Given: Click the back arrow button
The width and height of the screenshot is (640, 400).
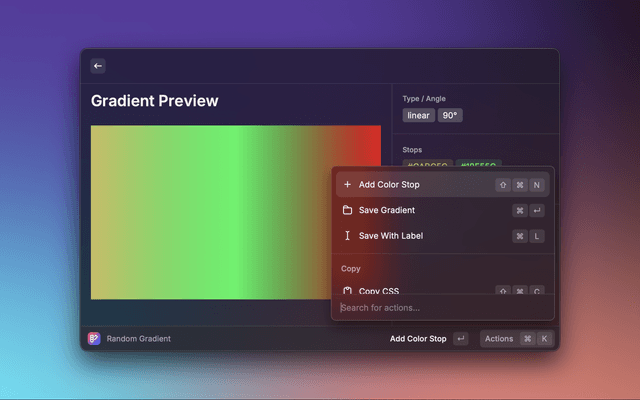Looking at the screenshot, I should click(x=98, y=66).
